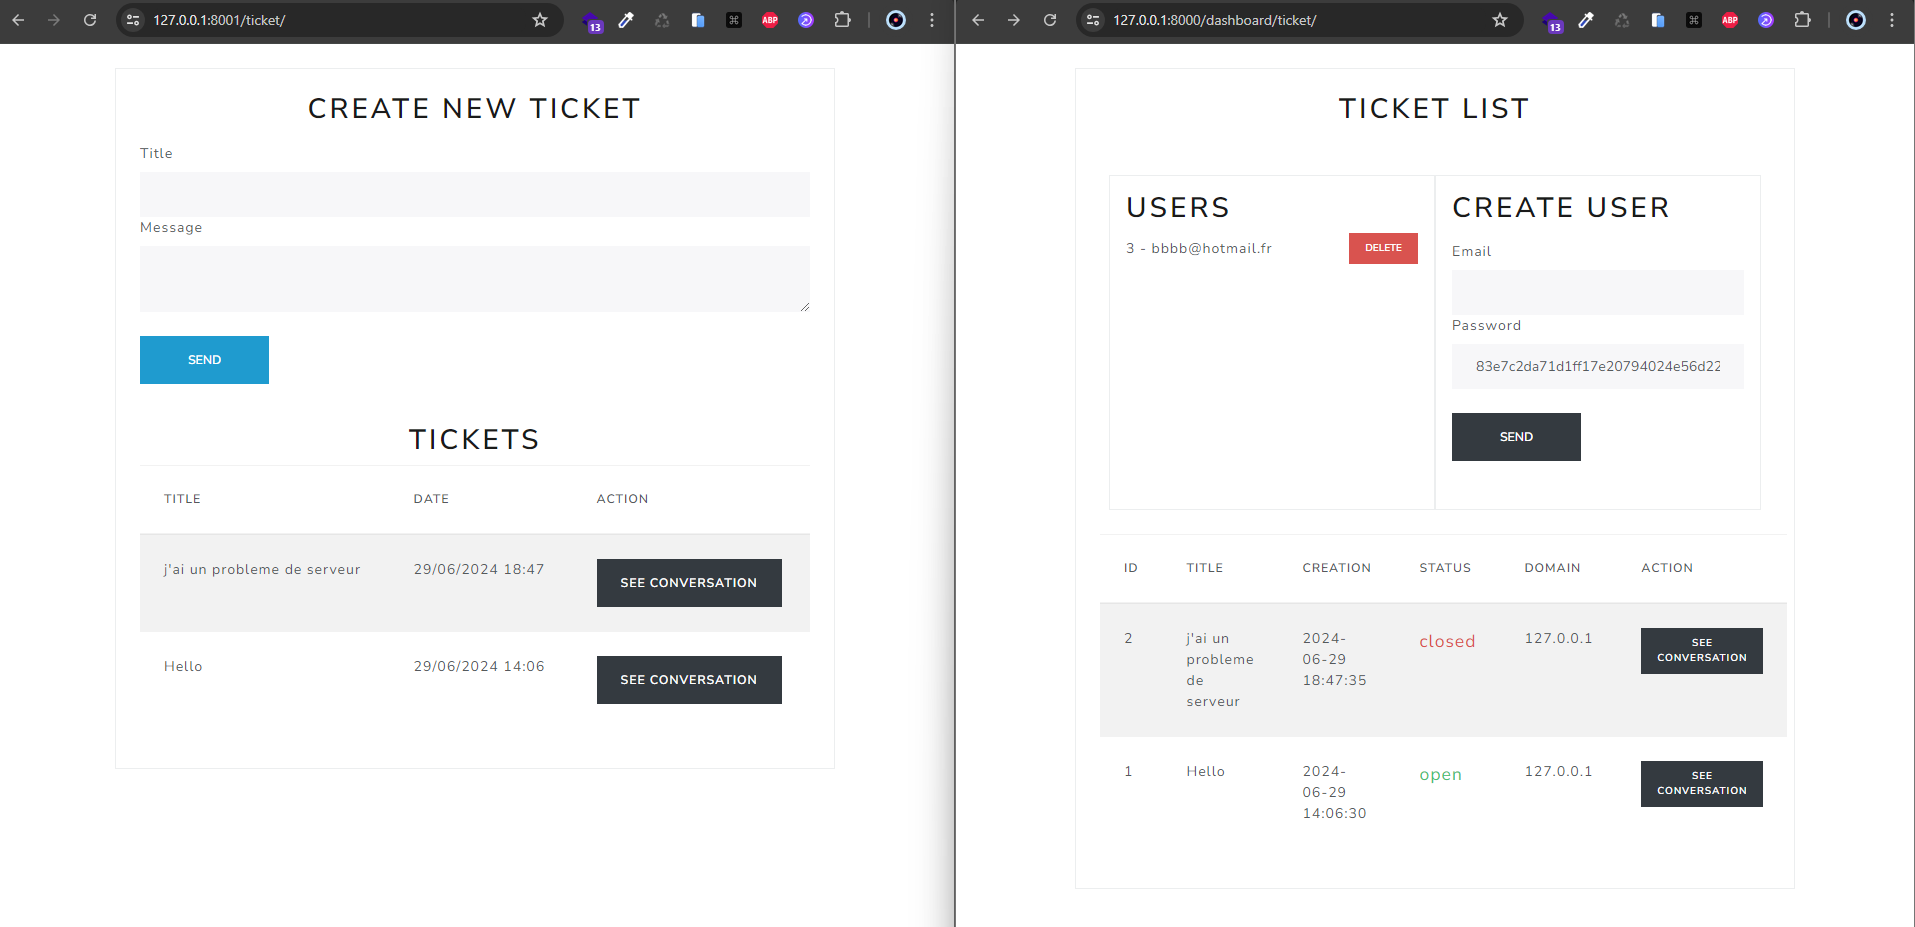Open conversation for closed ticket ID 2

click(x=1701, y=651)
